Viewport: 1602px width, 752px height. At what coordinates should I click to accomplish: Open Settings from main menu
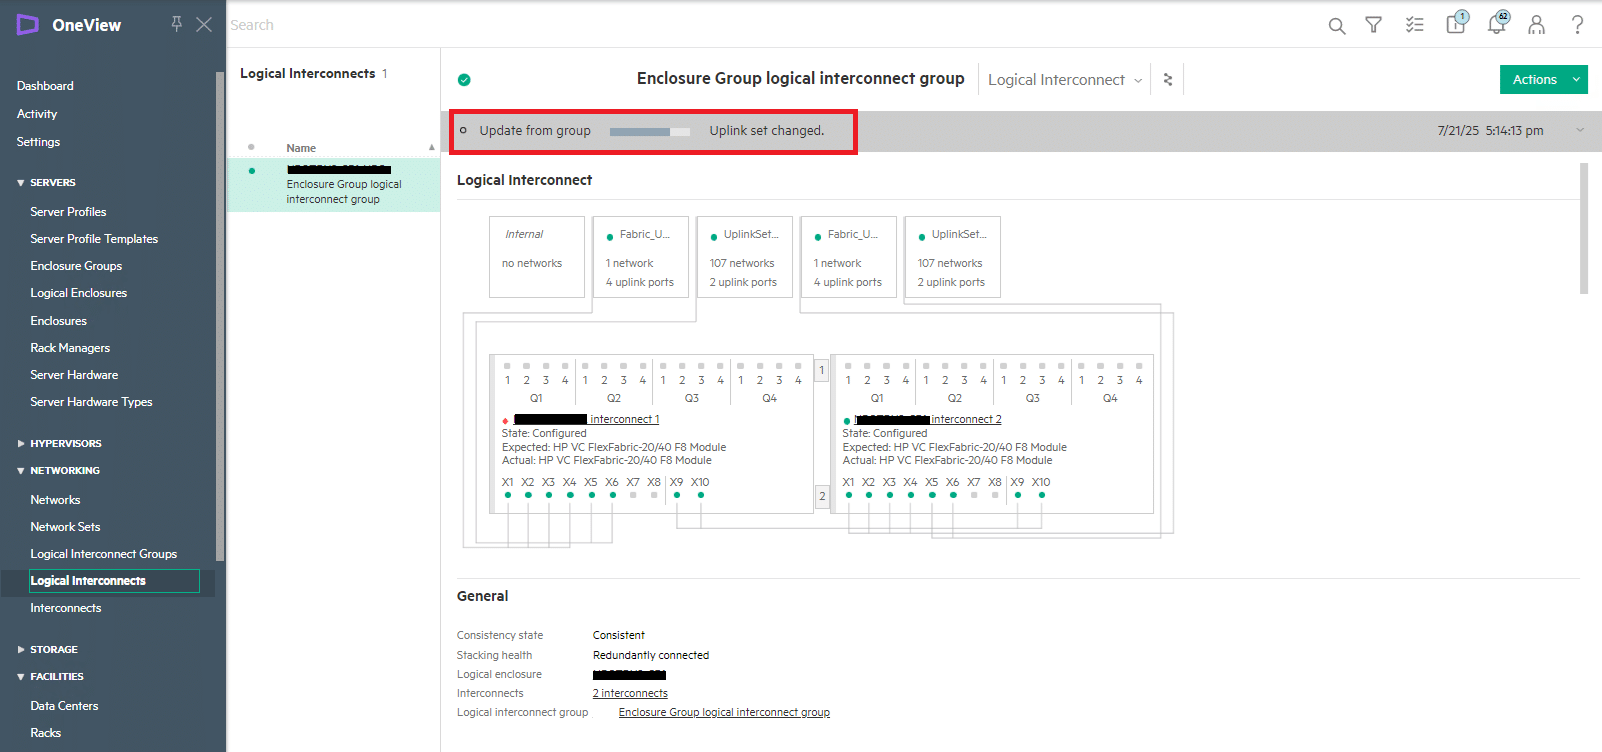tap(38, 142)
